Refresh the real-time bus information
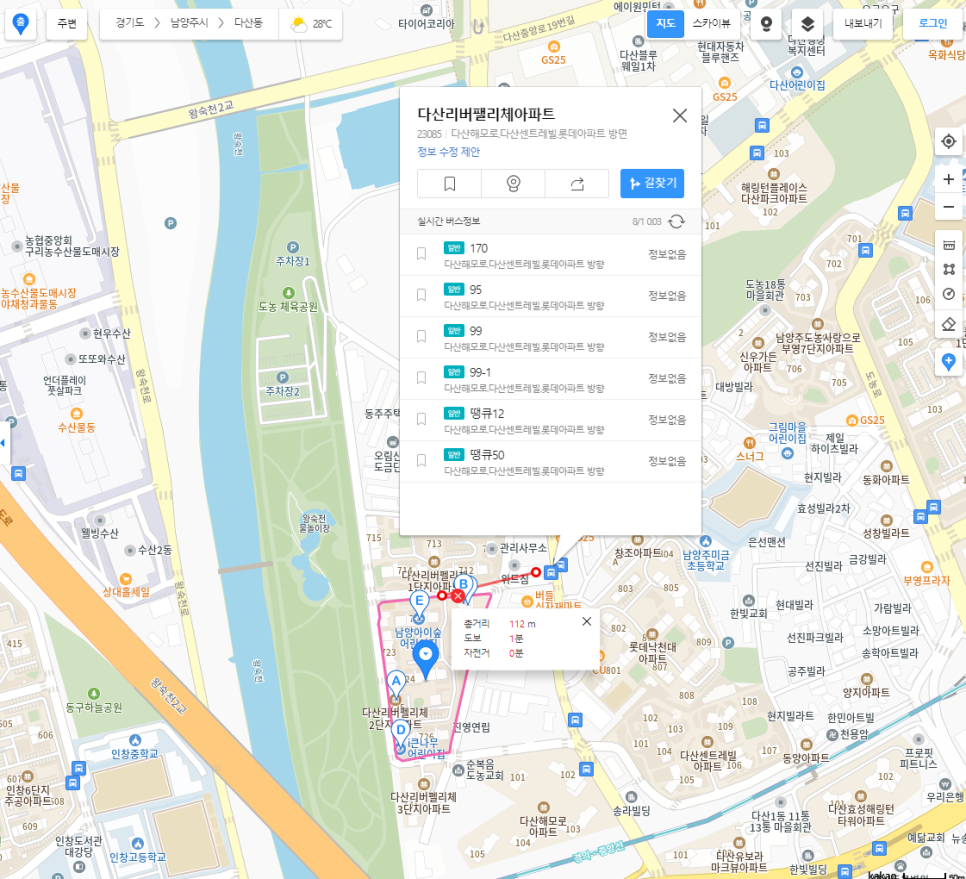966x879 pixels. [676, 222]
